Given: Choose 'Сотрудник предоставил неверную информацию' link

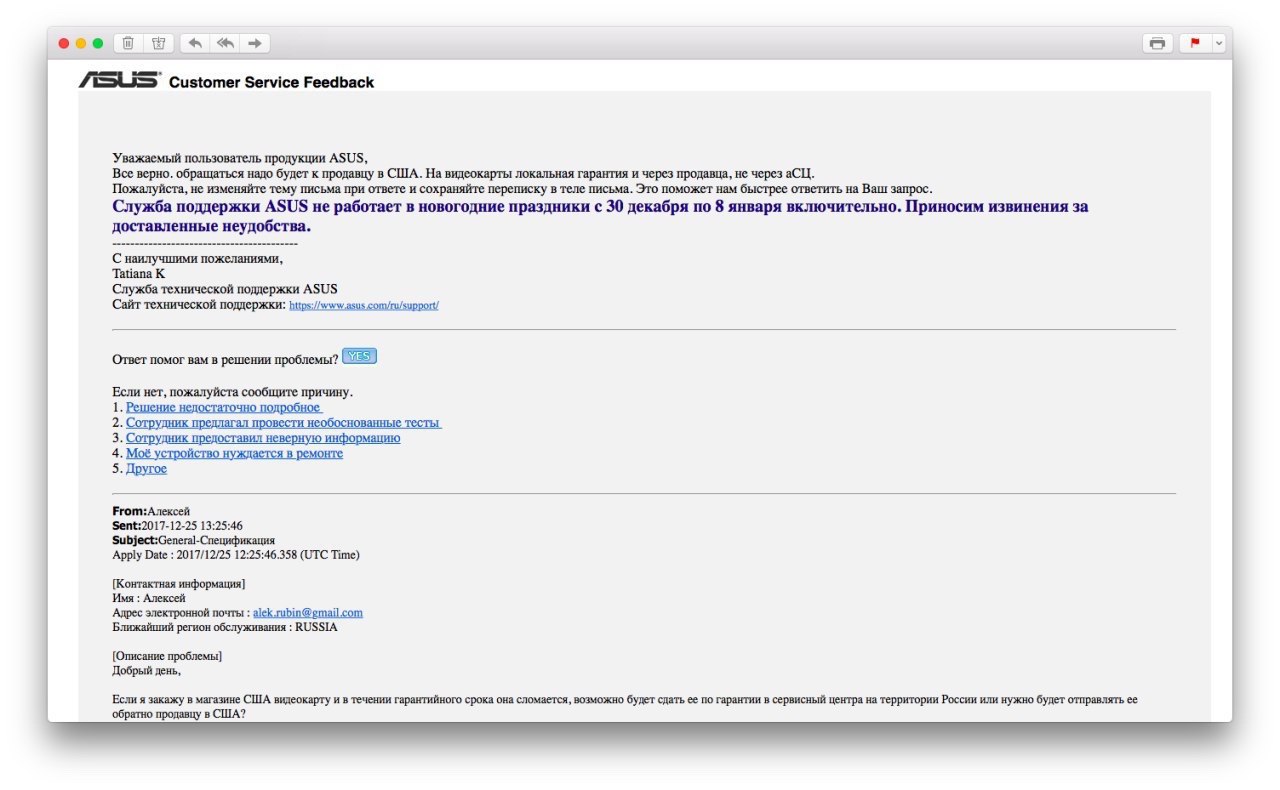Looking at the screenshot, I should coord(263,438).
